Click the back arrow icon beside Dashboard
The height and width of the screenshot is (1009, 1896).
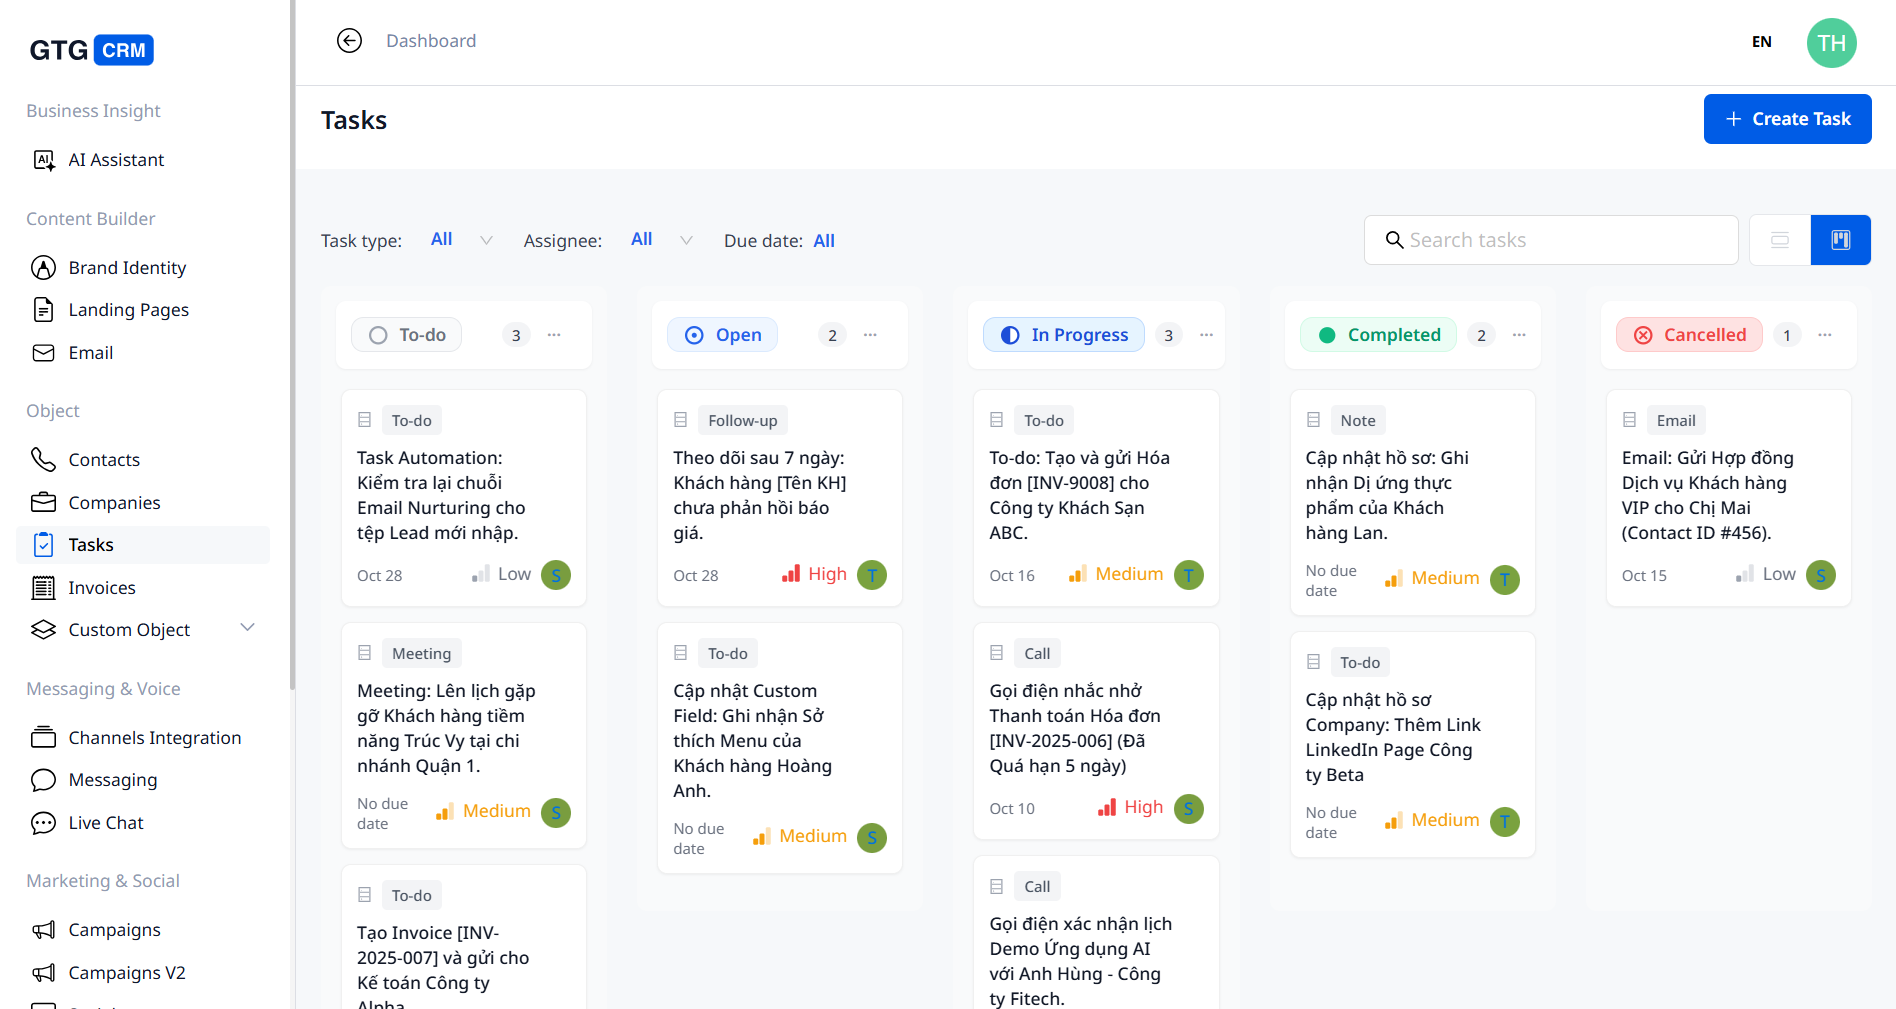point(349,40)
